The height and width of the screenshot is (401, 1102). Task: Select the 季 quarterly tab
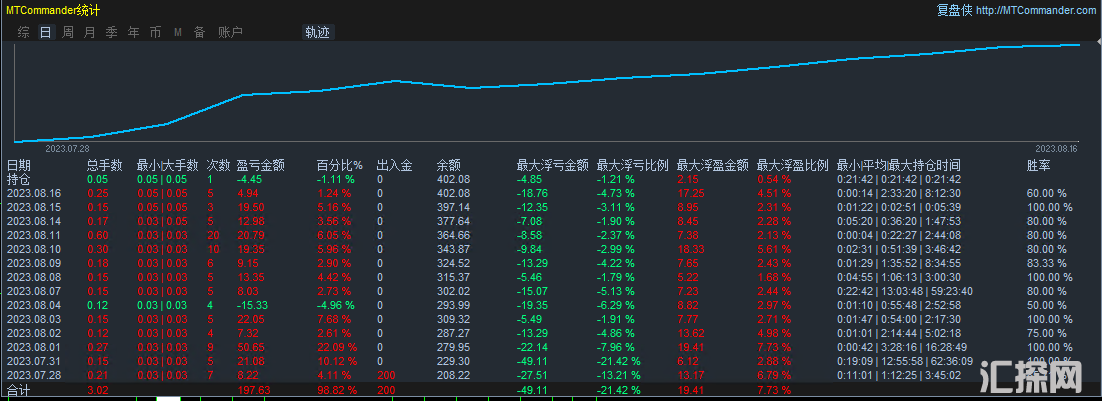[111, 32]
